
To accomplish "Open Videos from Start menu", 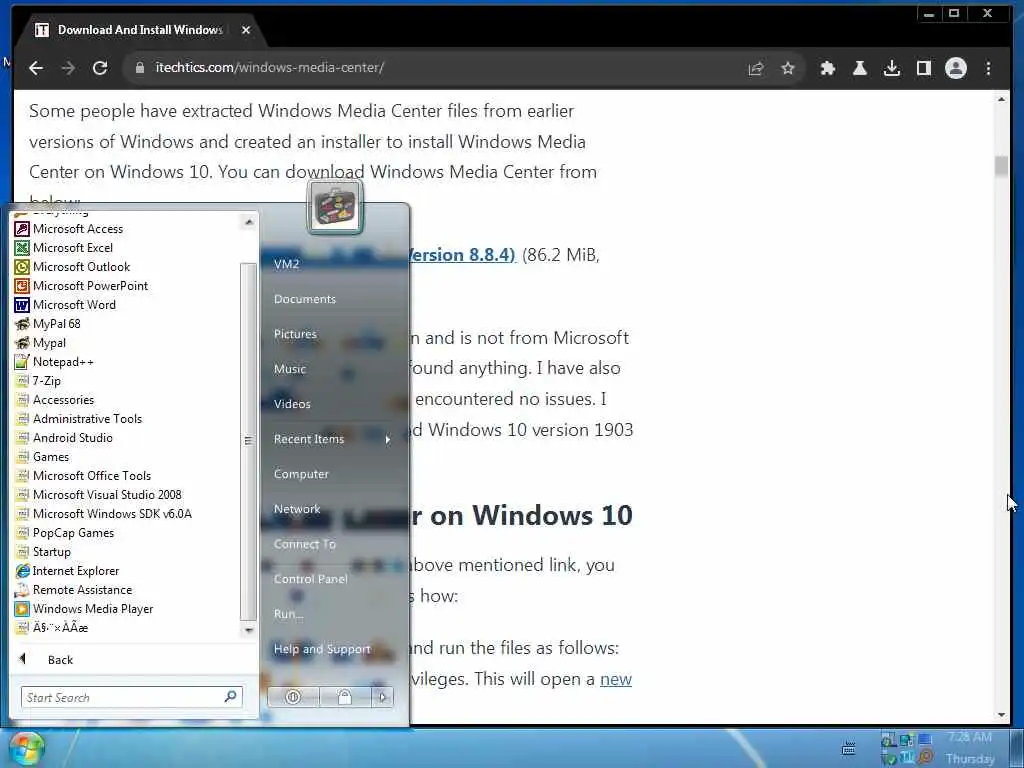I will pos(292,404).
